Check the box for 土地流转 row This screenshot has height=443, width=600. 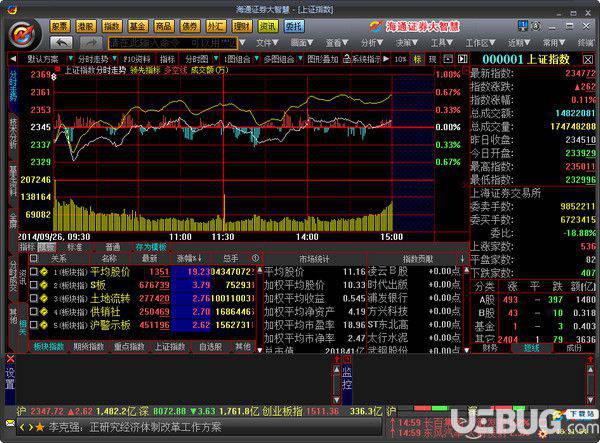coord(34,298)
